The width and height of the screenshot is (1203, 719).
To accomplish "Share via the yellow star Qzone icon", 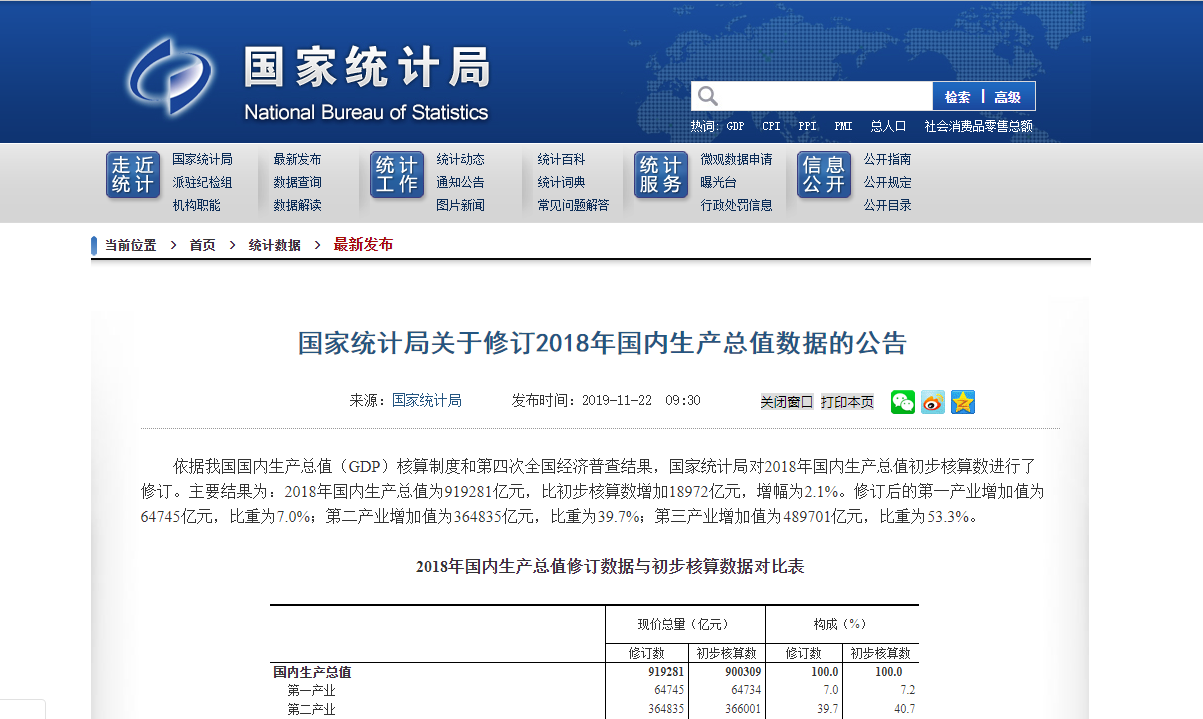I will [x=963, y=402].
